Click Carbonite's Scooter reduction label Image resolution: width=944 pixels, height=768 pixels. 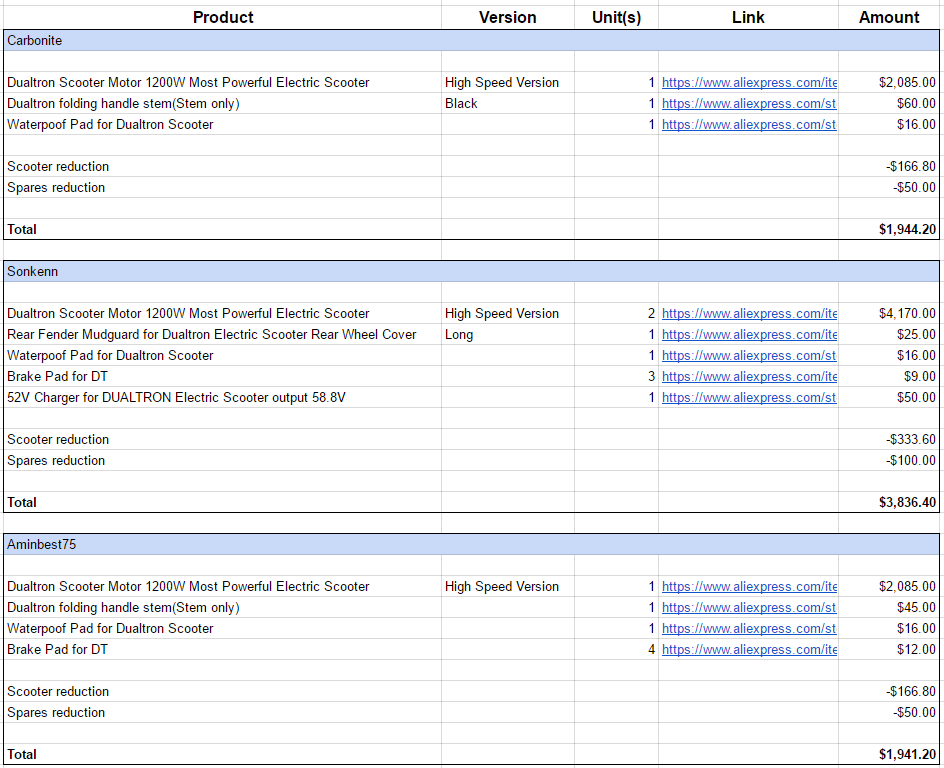point(58,167)
